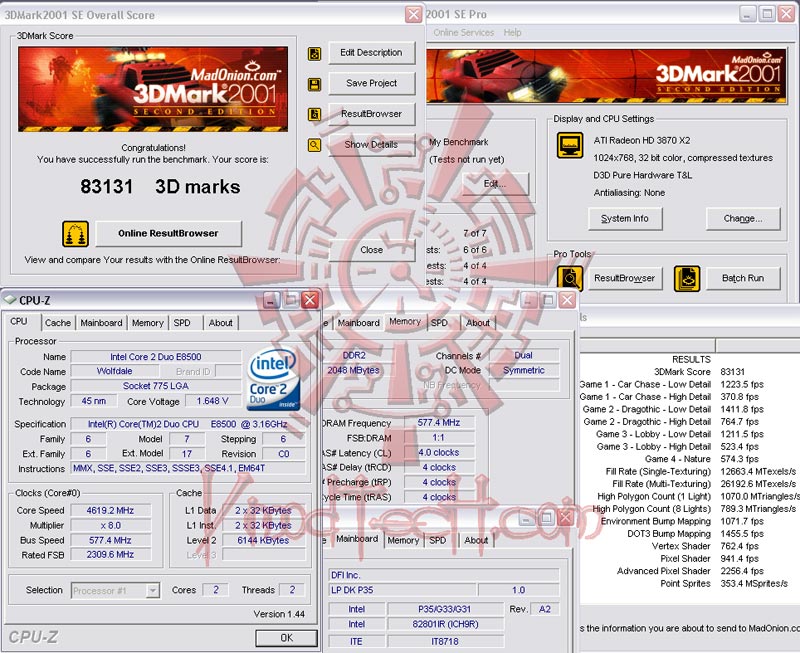The height and width of the screenshot is (653, 800).
Task: Click the Pro Tools ResultBrowser button
Action: [x=624, y=279]
